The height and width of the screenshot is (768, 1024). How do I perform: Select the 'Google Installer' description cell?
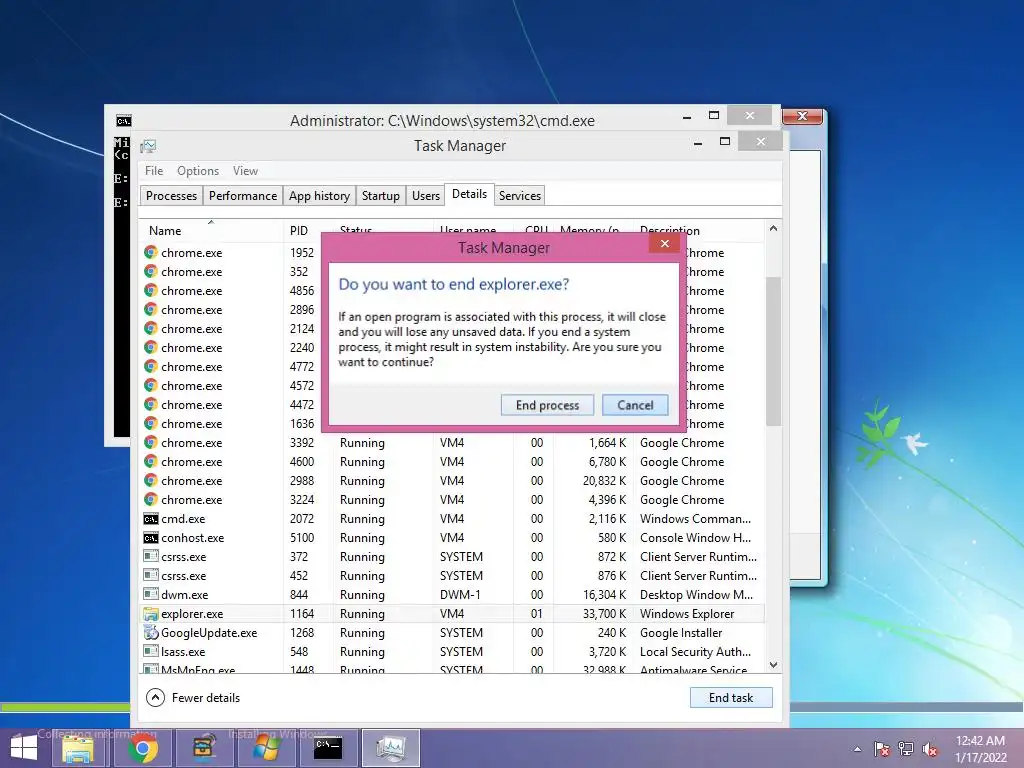(681, 633)
